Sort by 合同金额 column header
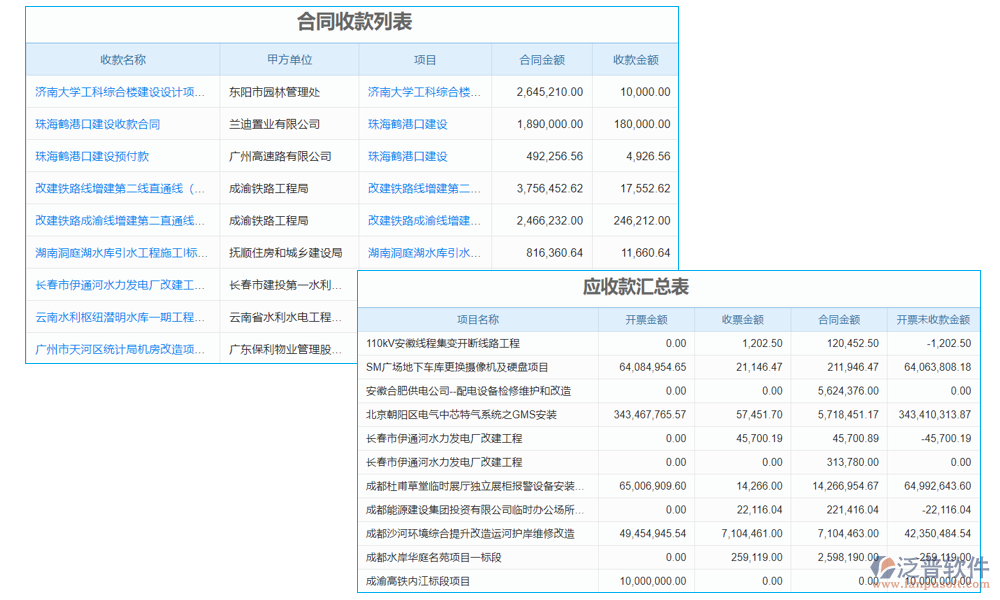Image resolution: width=1000 pixels, height=600 pixels. (x=541, y=59)
